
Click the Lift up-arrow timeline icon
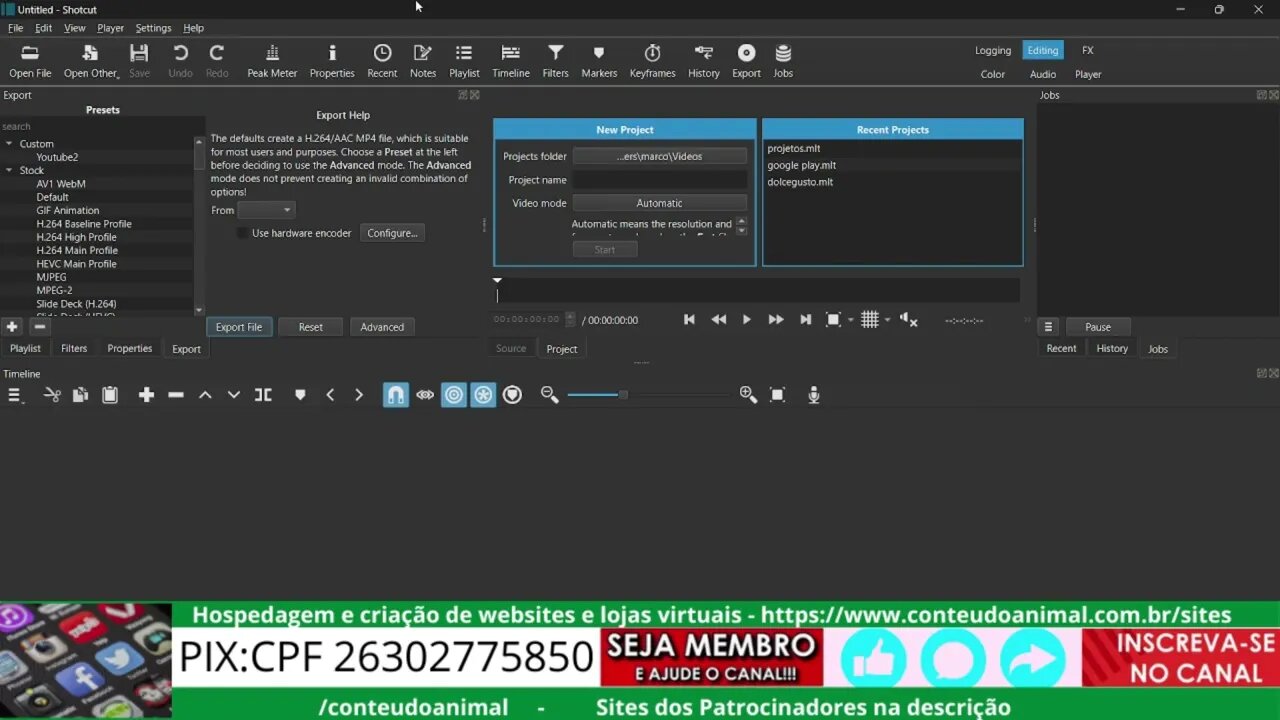point(205,395)
